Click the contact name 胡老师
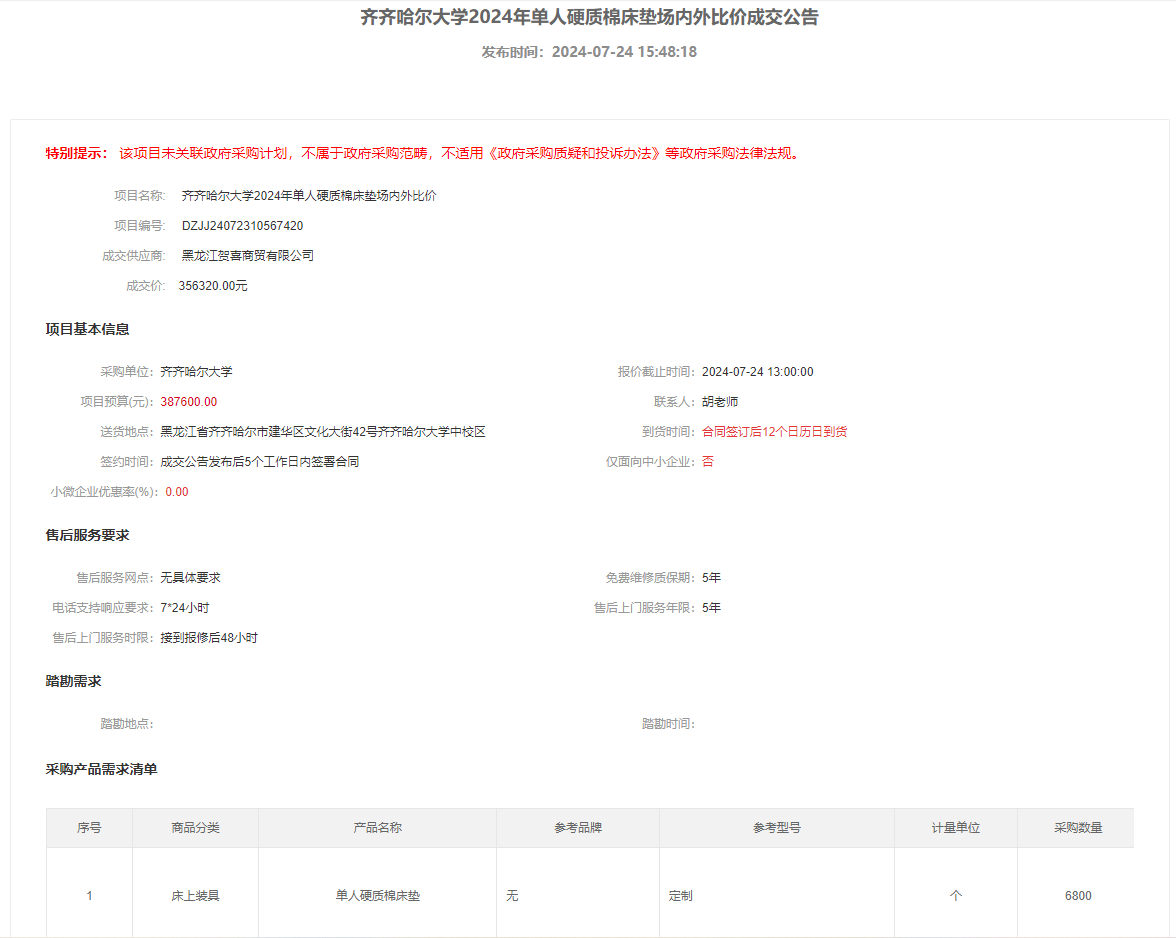 (x=720, y=402)
